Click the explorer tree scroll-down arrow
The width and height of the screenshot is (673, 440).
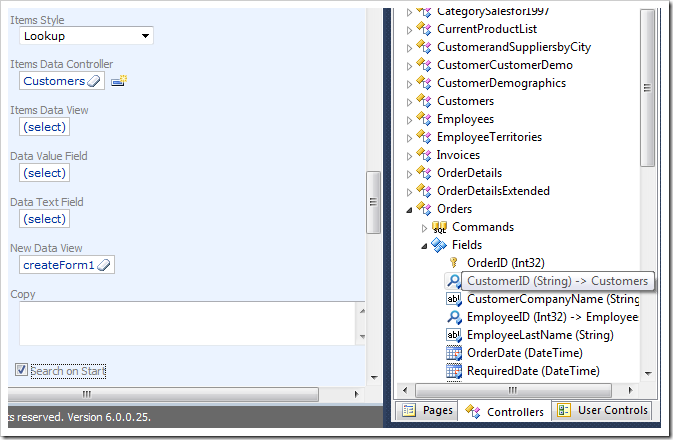[648, 373]
